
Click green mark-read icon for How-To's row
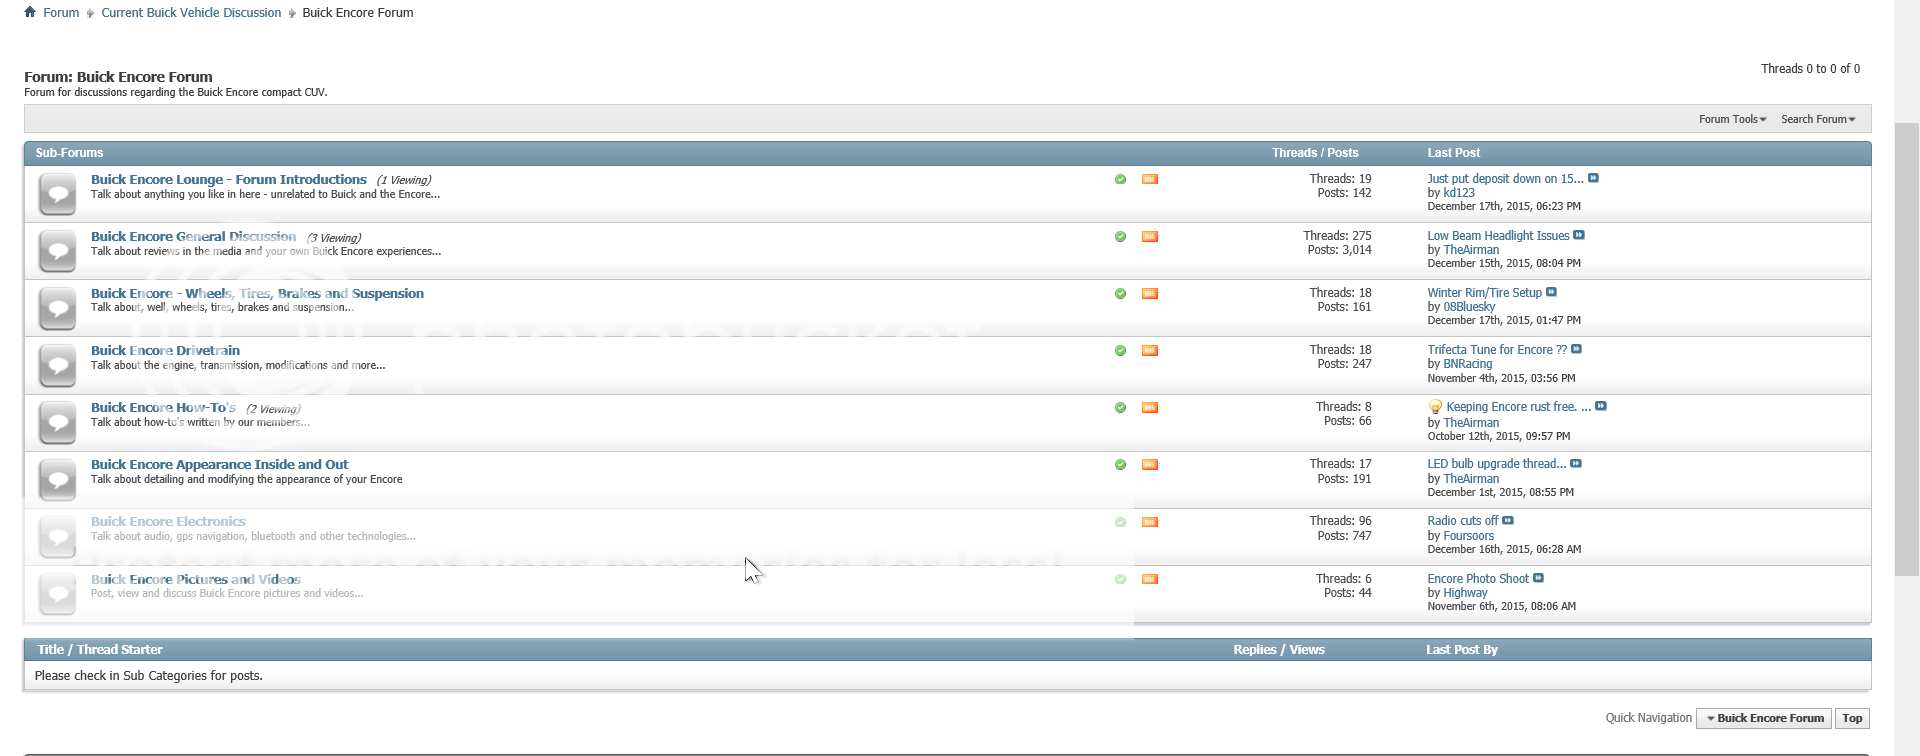click(1120, 407)
